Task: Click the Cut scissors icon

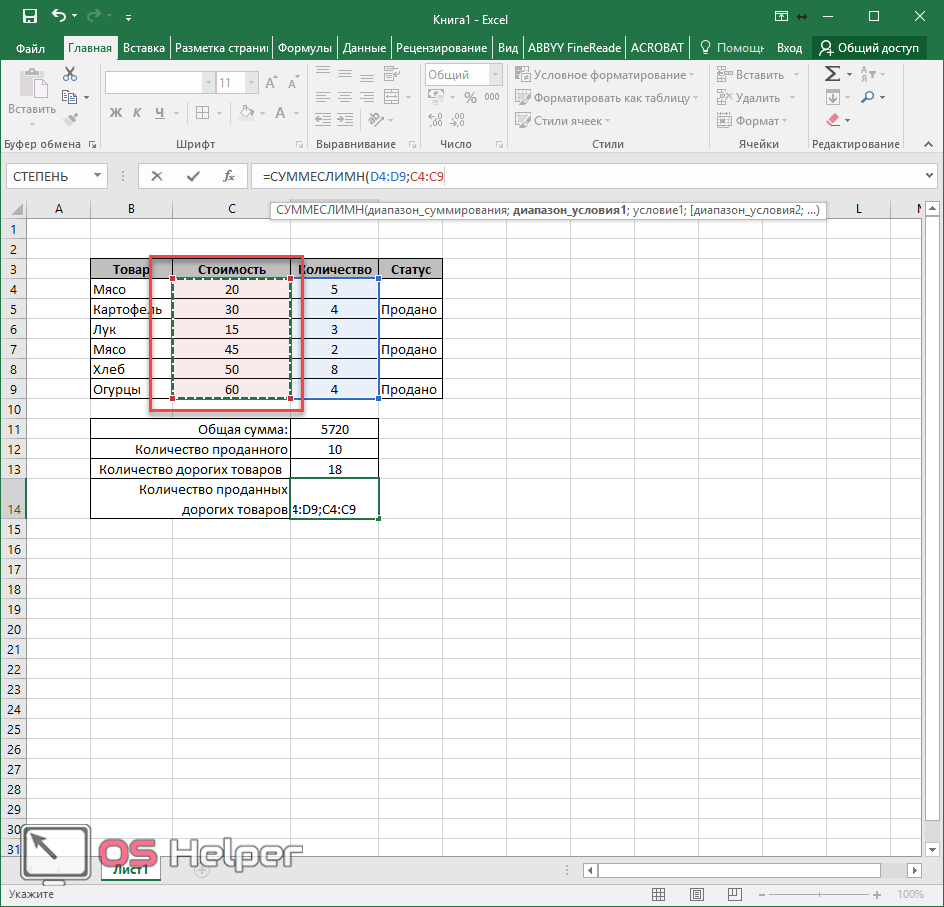Action: point(70,74)
